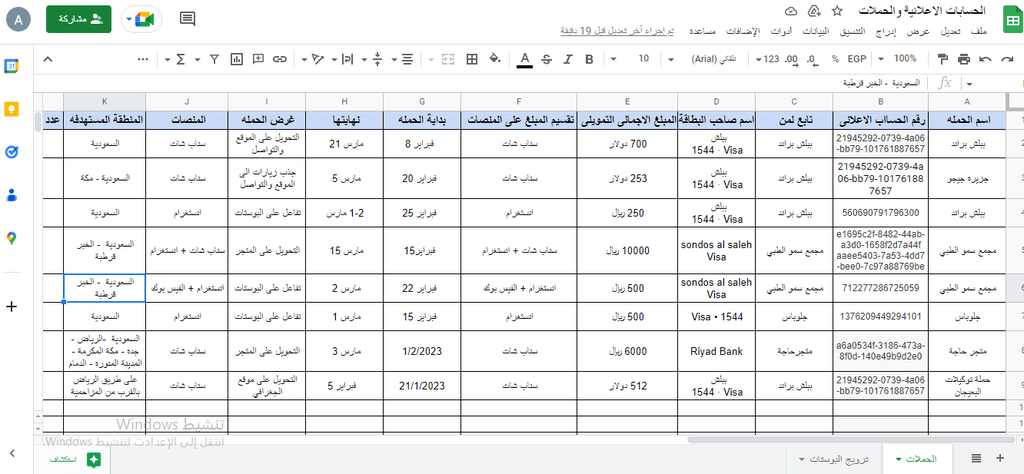Expand the name box dropdown arrow
The image size is (1024, 474).
click(x=969, y=84)
